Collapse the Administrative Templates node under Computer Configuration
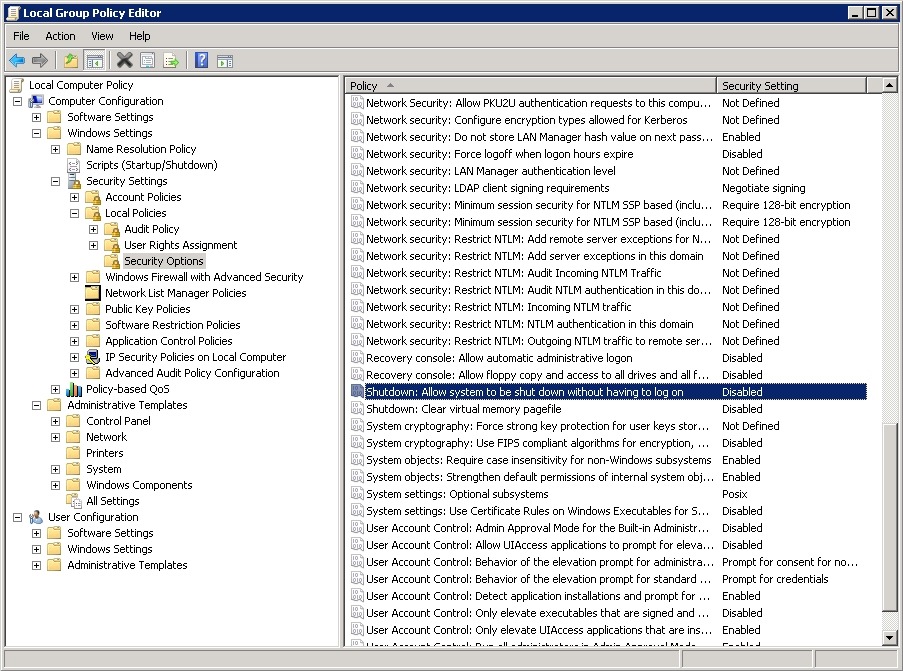 37,405
